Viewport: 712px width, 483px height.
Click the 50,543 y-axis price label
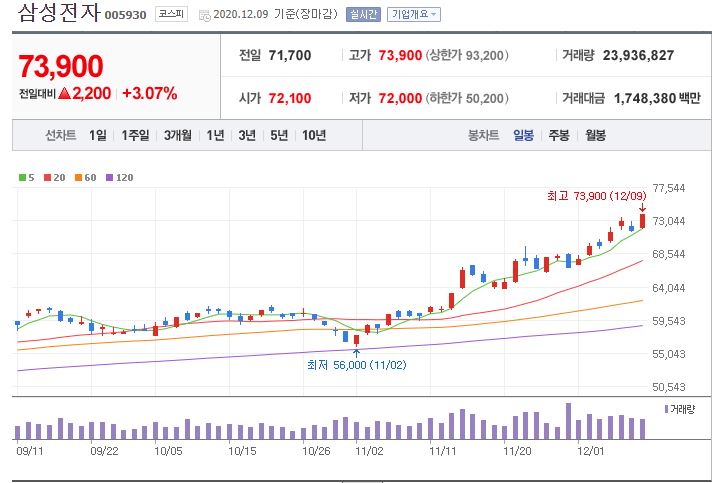tap(669, 387)
